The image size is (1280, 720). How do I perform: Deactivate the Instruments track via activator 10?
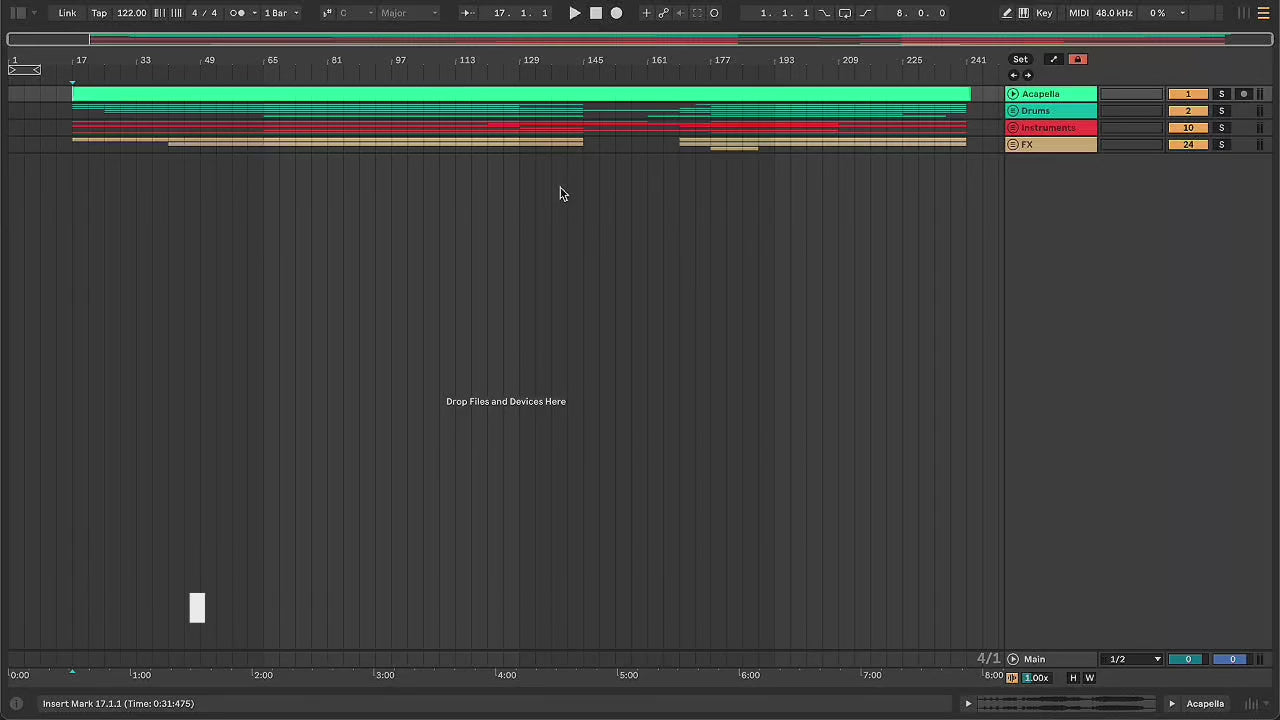1187,128
